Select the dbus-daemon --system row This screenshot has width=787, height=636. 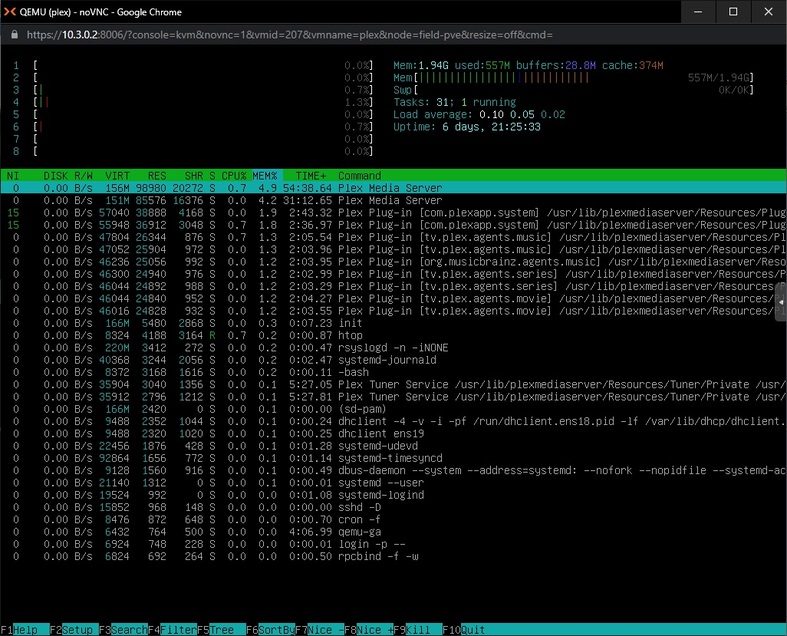click(x=394, y=471)
